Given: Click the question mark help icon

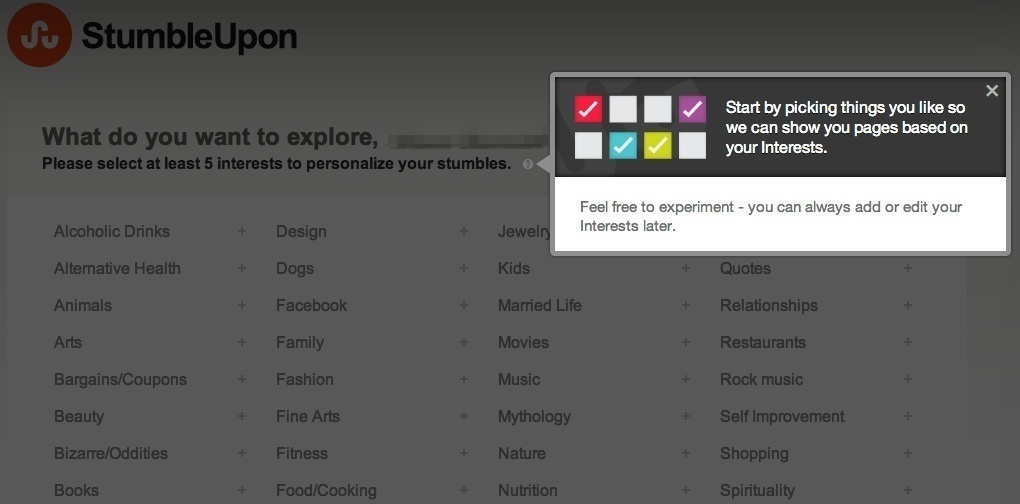Looking at the screenshot, I should [528, 165].
